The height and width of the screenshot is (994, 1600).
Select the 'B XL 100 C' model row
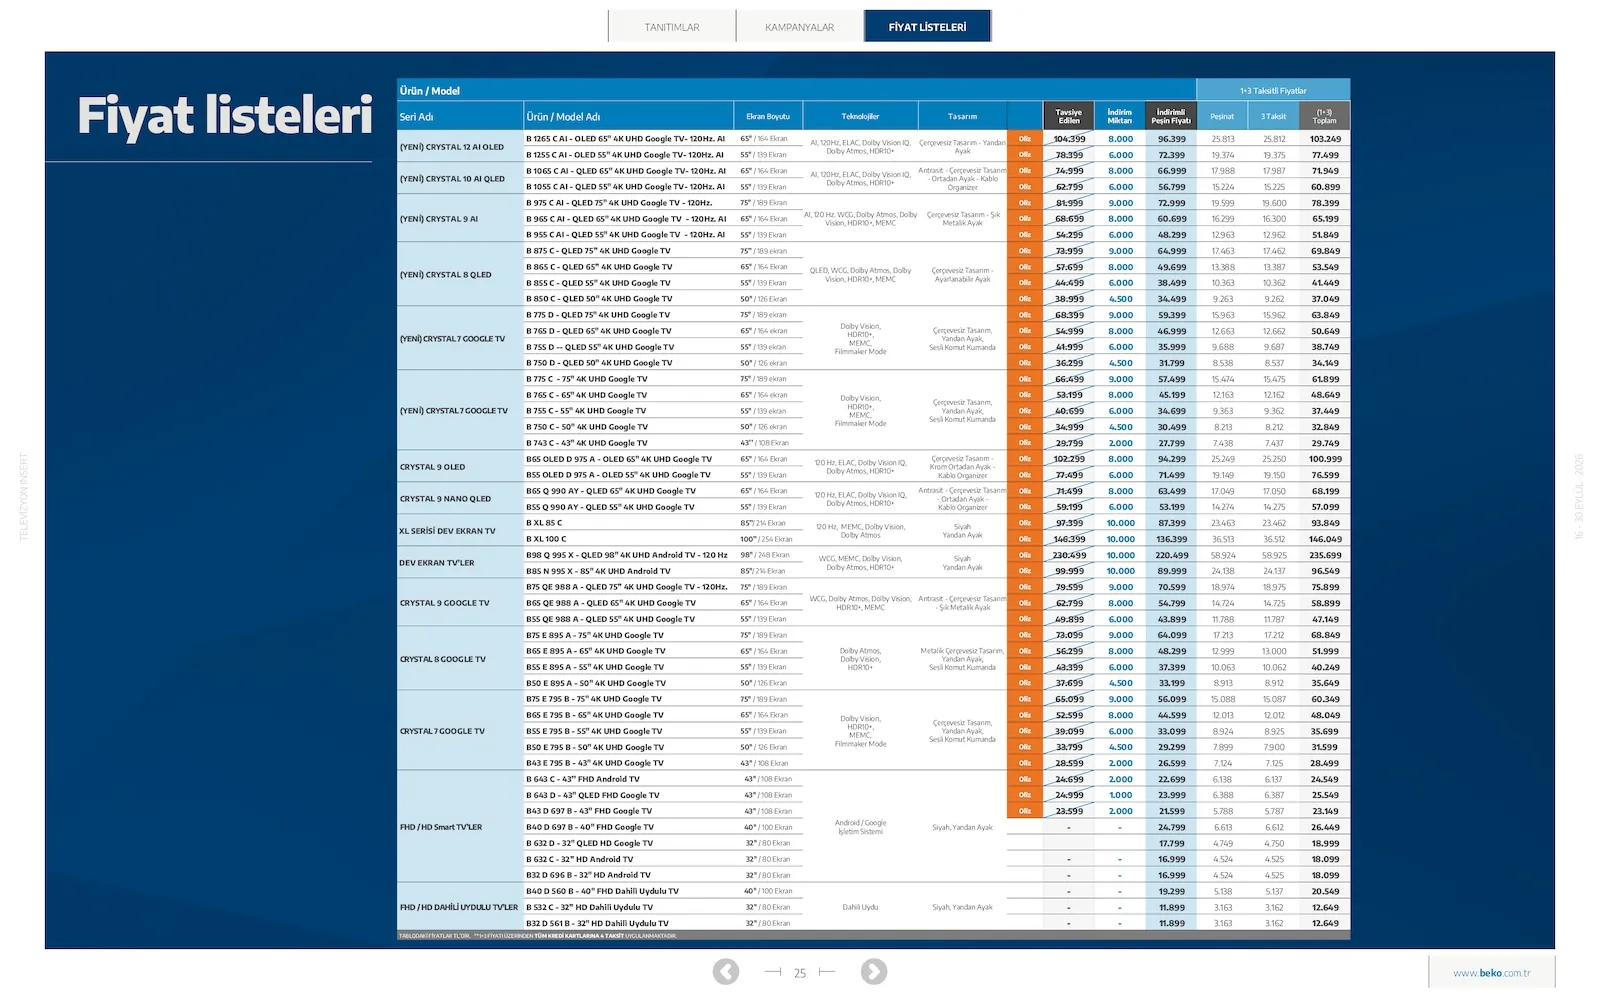[546, 539]
